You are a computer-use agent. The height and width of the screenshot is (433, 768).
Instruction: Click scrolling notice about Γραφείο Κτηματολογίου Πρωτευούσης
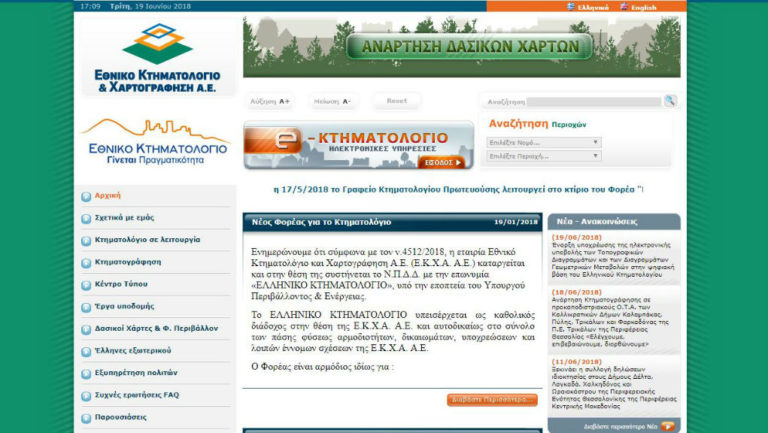(458, 190)
